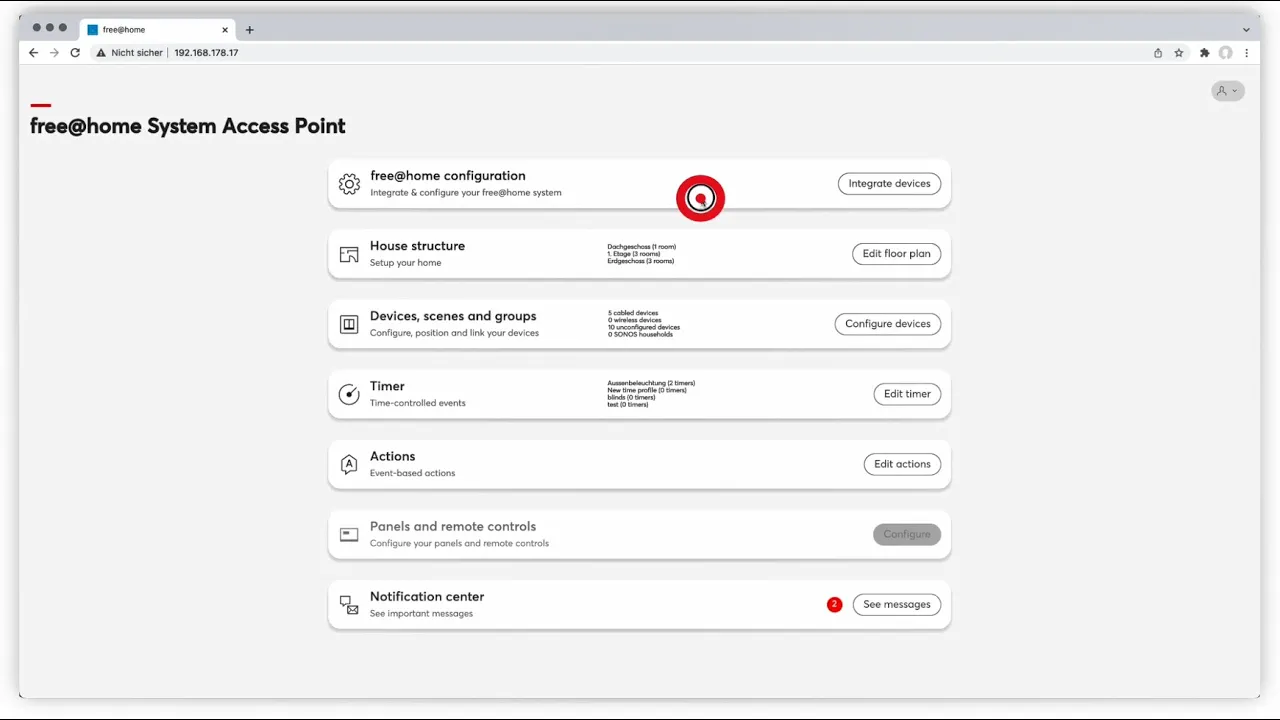Go forward with the browser forward arrow
Image resolution: width=1280 pixels, height=720 pixels.
point(54,53)
